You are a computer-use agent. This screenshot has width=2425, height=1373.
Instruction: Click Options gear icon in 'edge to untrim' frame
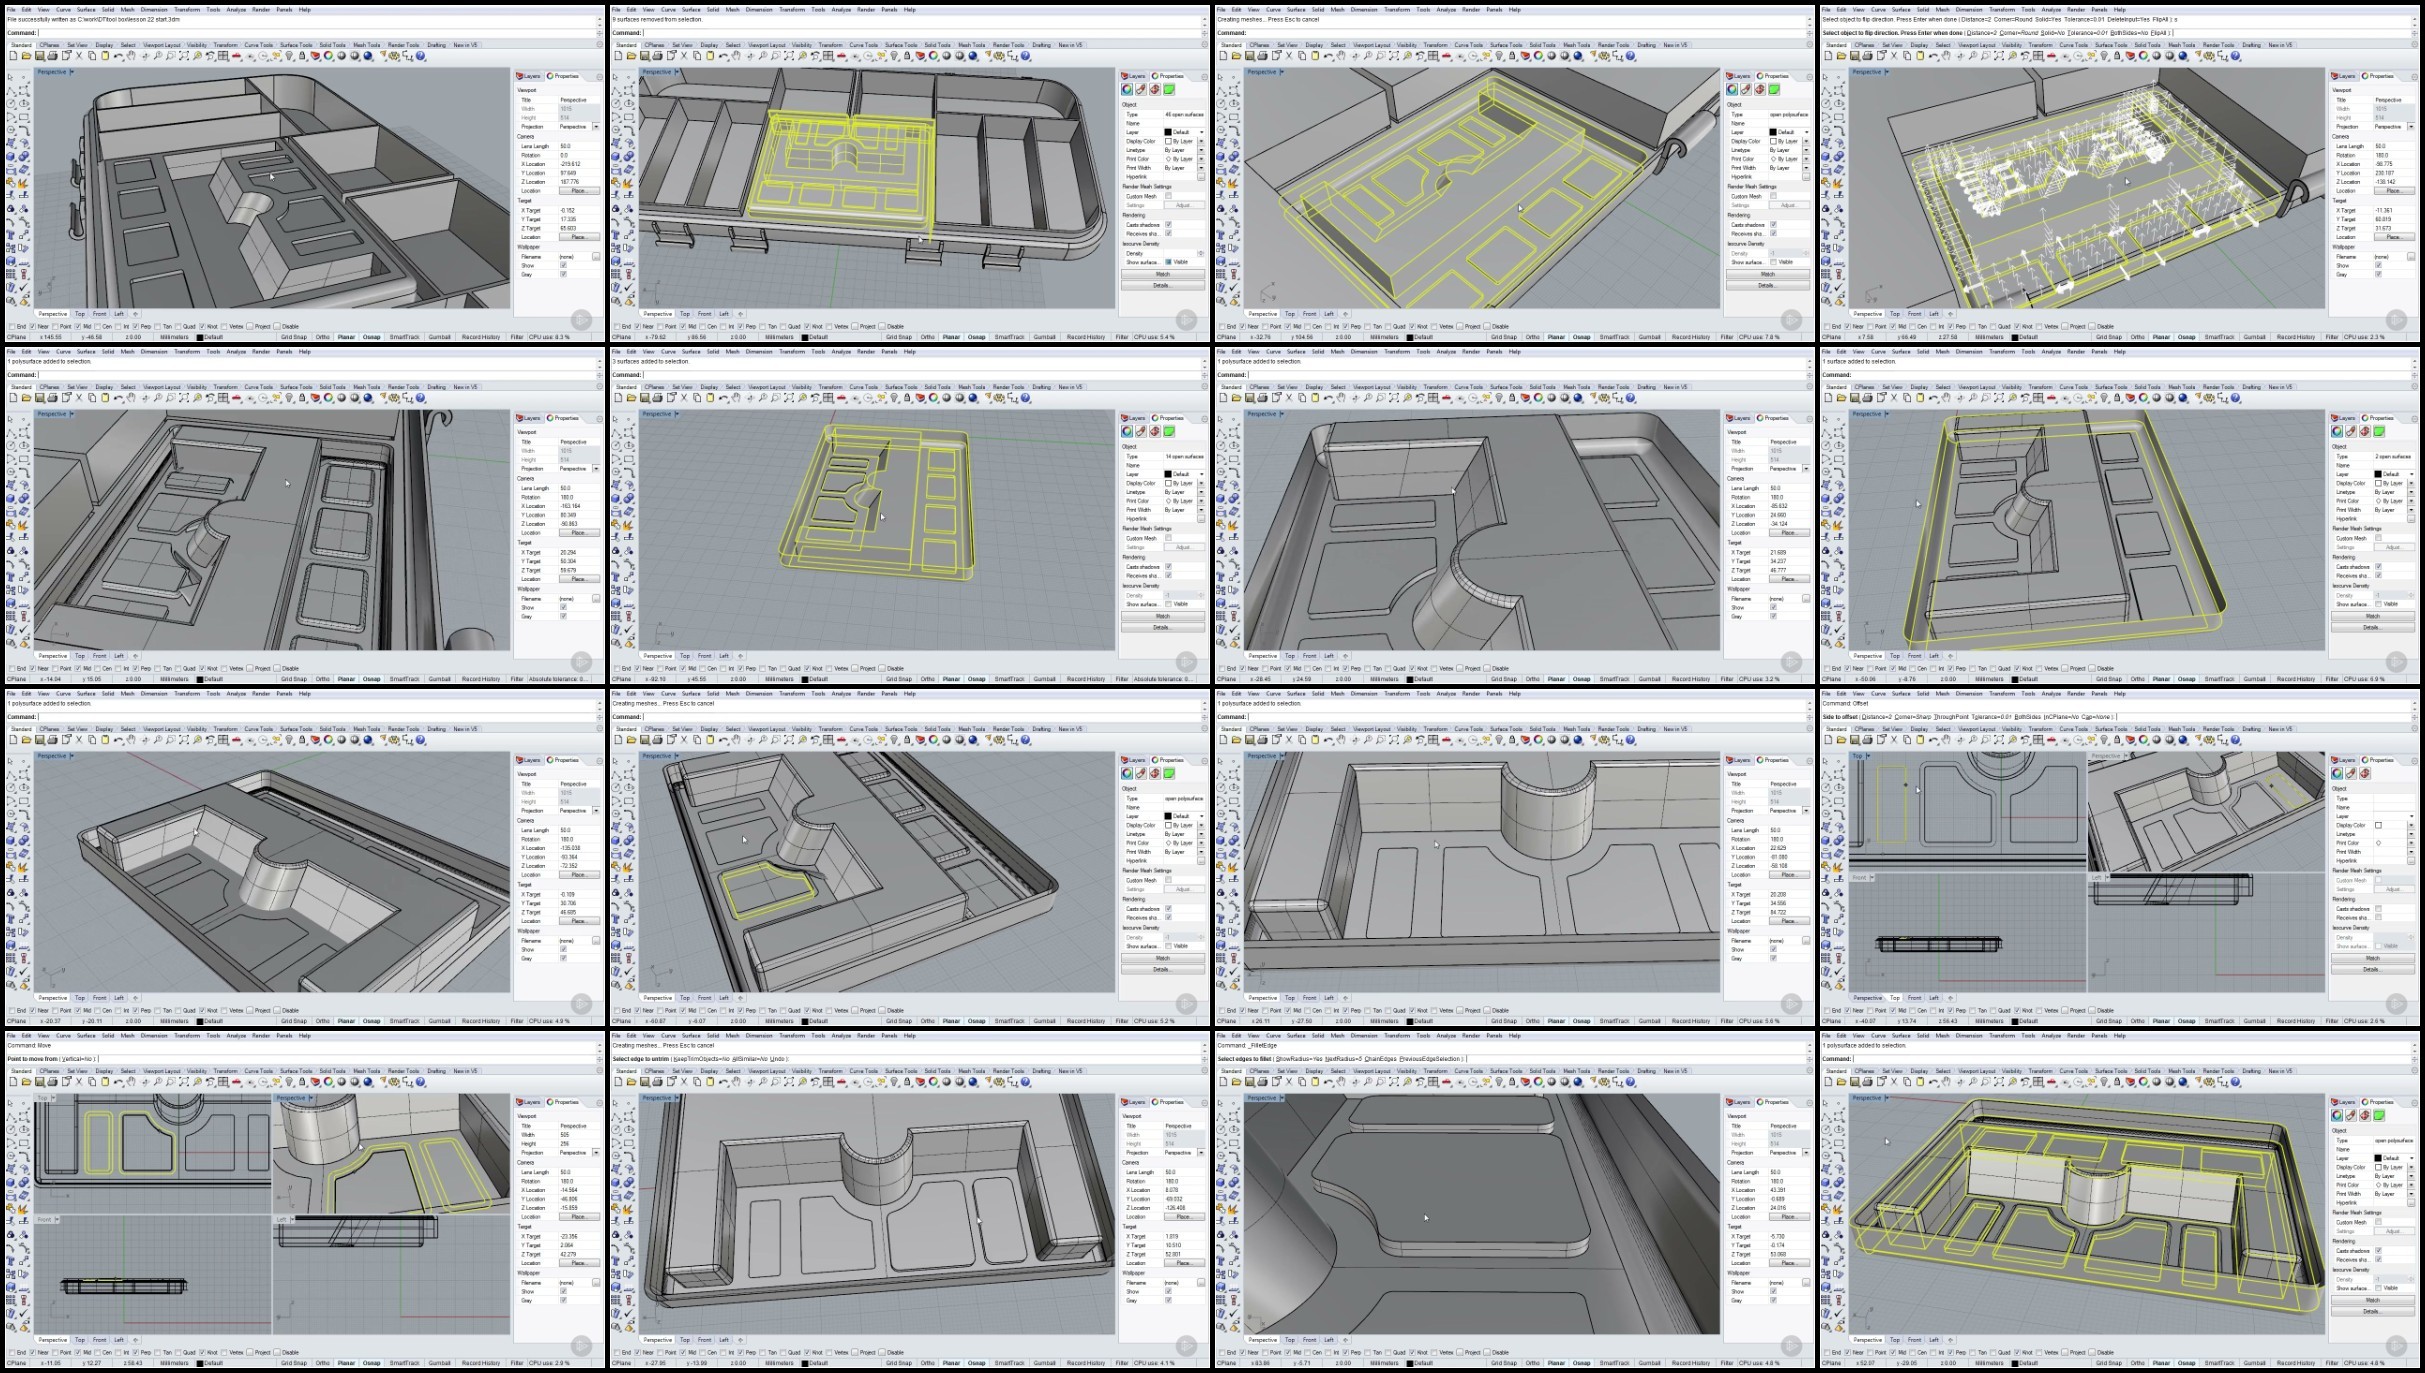tap(999, 1082)
